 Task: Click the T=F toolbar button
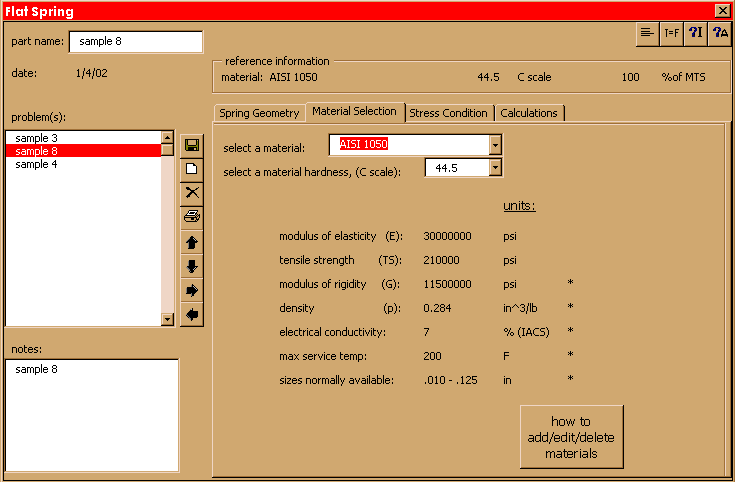[672, 33]
